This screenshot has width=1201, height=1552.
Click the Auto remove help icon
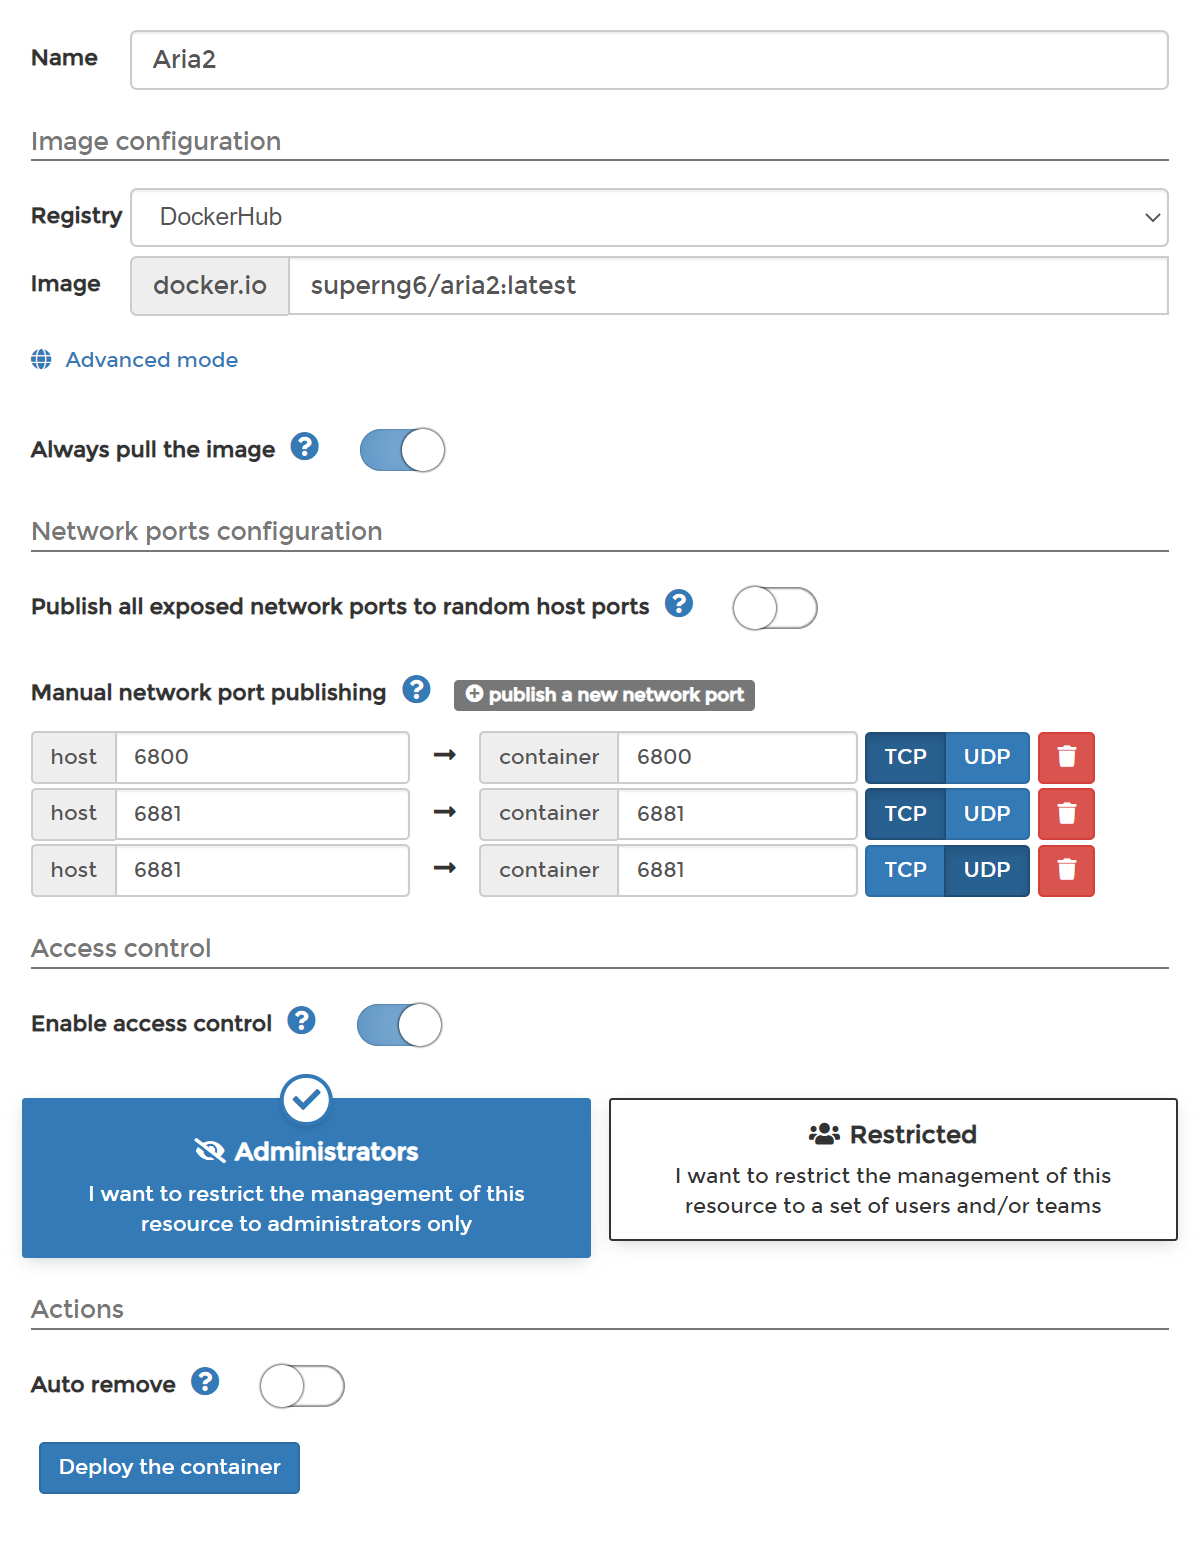205,1382
